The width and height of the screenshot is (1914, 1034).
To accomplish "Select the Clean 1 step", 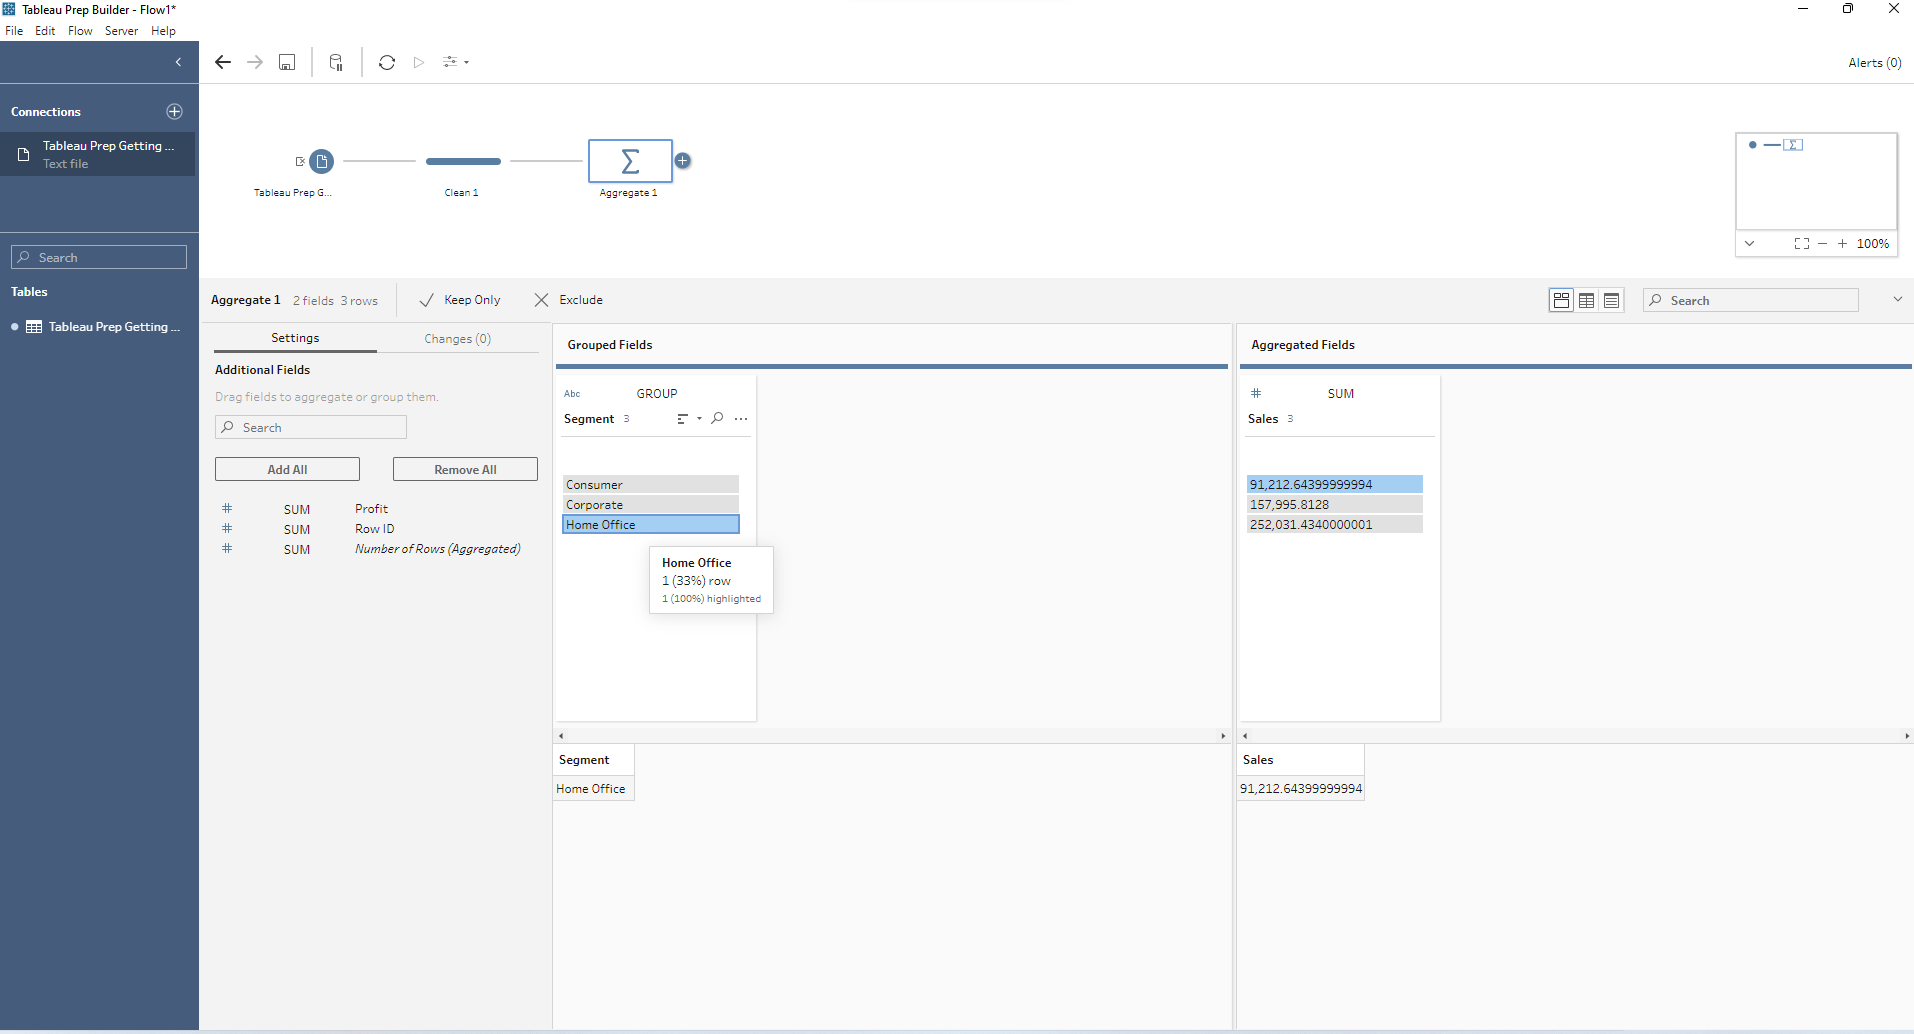I will [x=463, y=161].
